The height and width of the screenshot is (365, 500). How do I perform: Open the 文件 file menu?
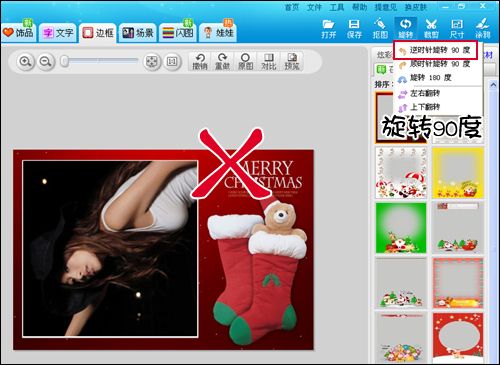(x=314, y=7)
